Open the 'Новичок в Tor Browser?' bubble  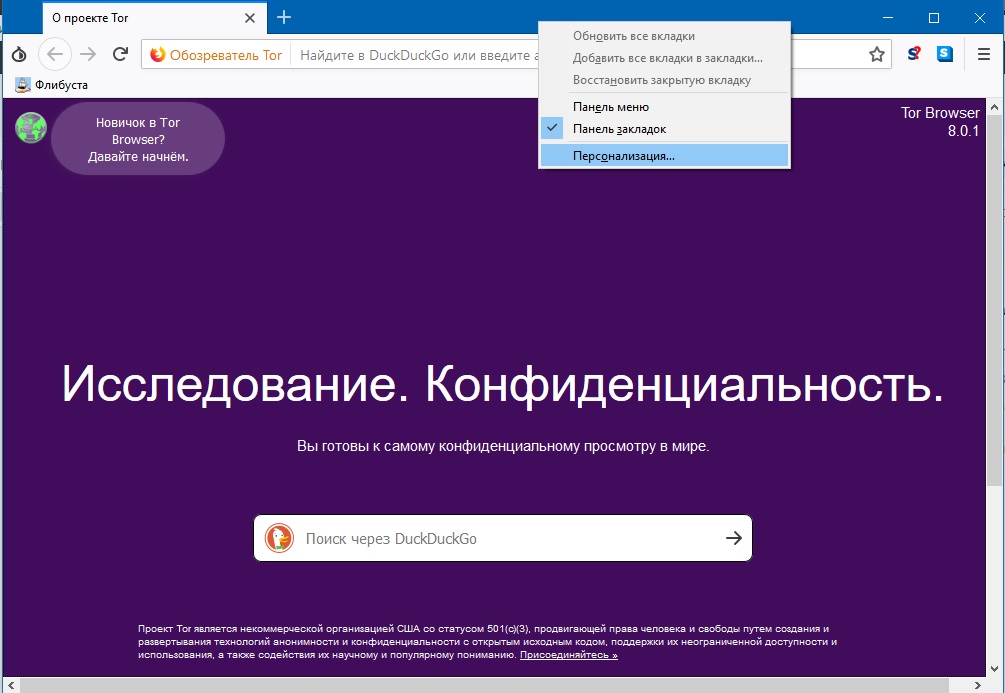pyautogui.click(x=138, y=139)
